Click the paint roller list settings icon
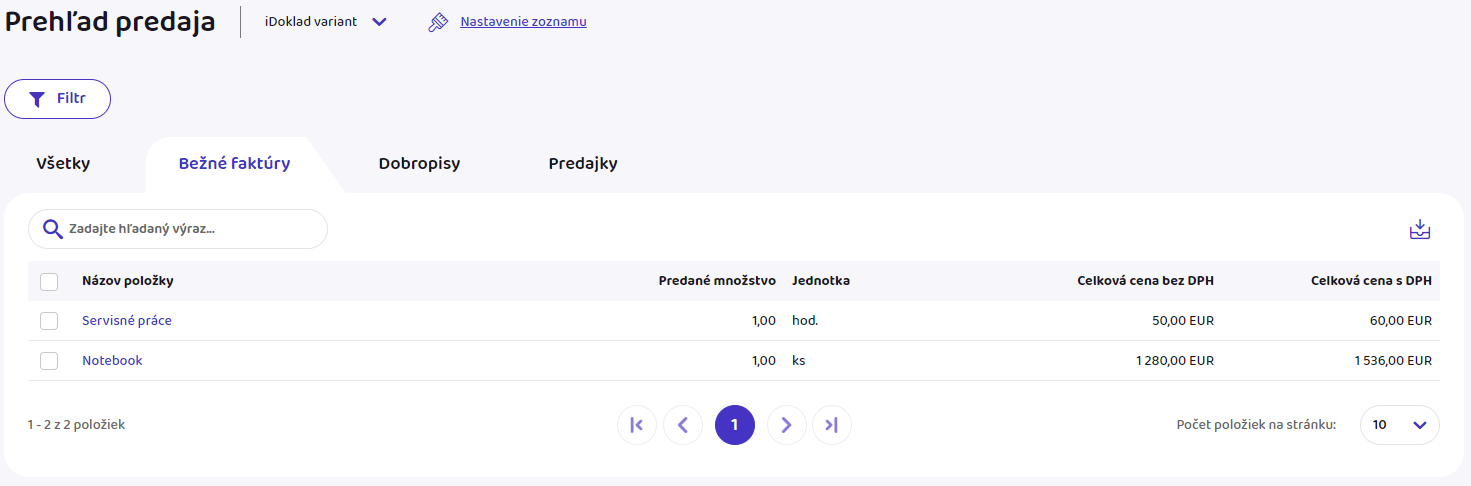1471x486 pixels. (x=437, y=22)
